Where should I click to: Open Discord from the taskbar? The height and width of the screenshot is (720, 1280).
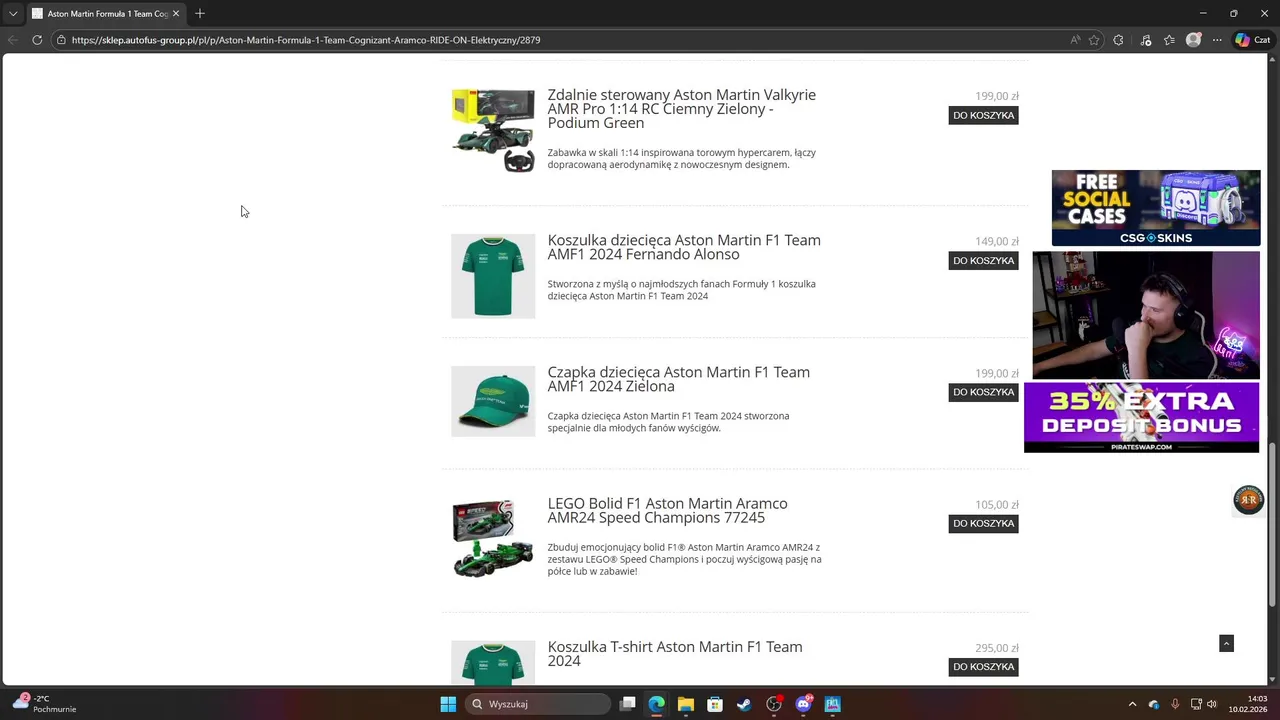(x=803, y=704)
